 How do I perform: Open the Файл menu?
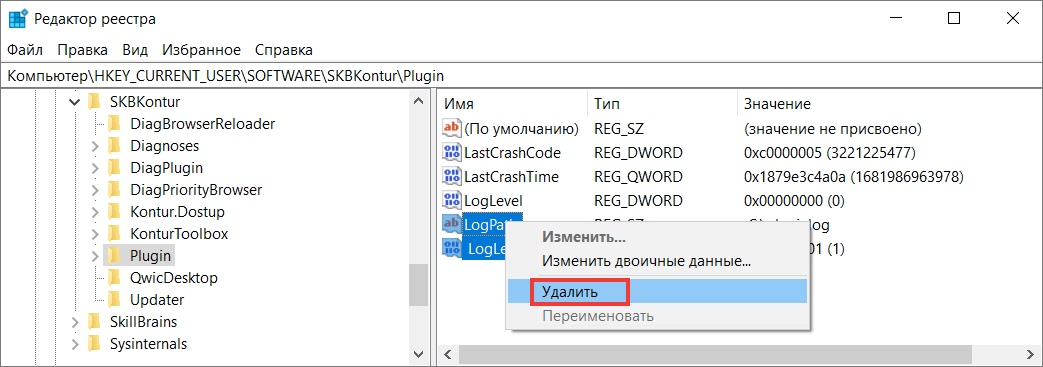coord(25,50)
